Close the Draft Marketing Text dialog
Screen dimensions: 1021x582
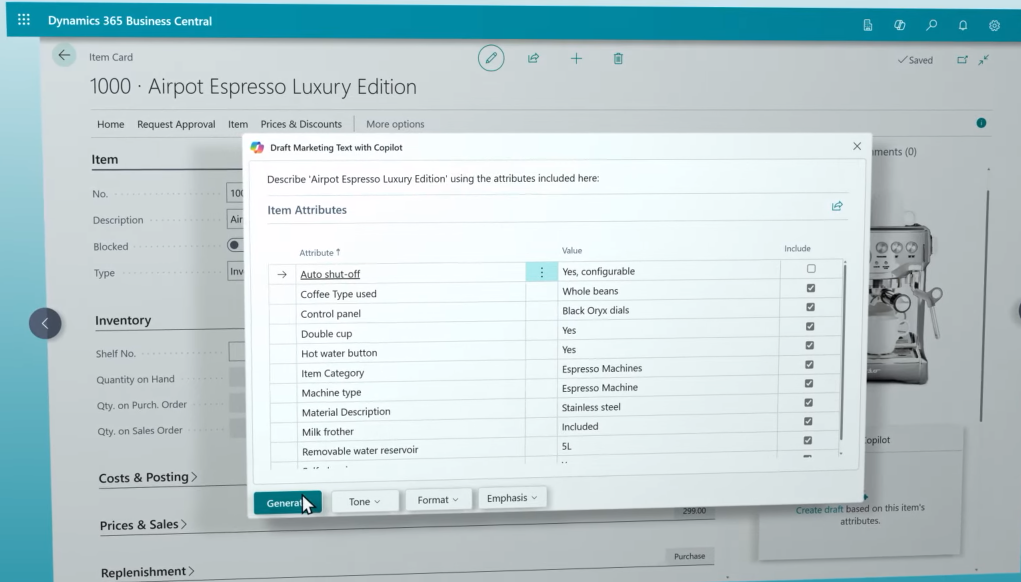857,146
